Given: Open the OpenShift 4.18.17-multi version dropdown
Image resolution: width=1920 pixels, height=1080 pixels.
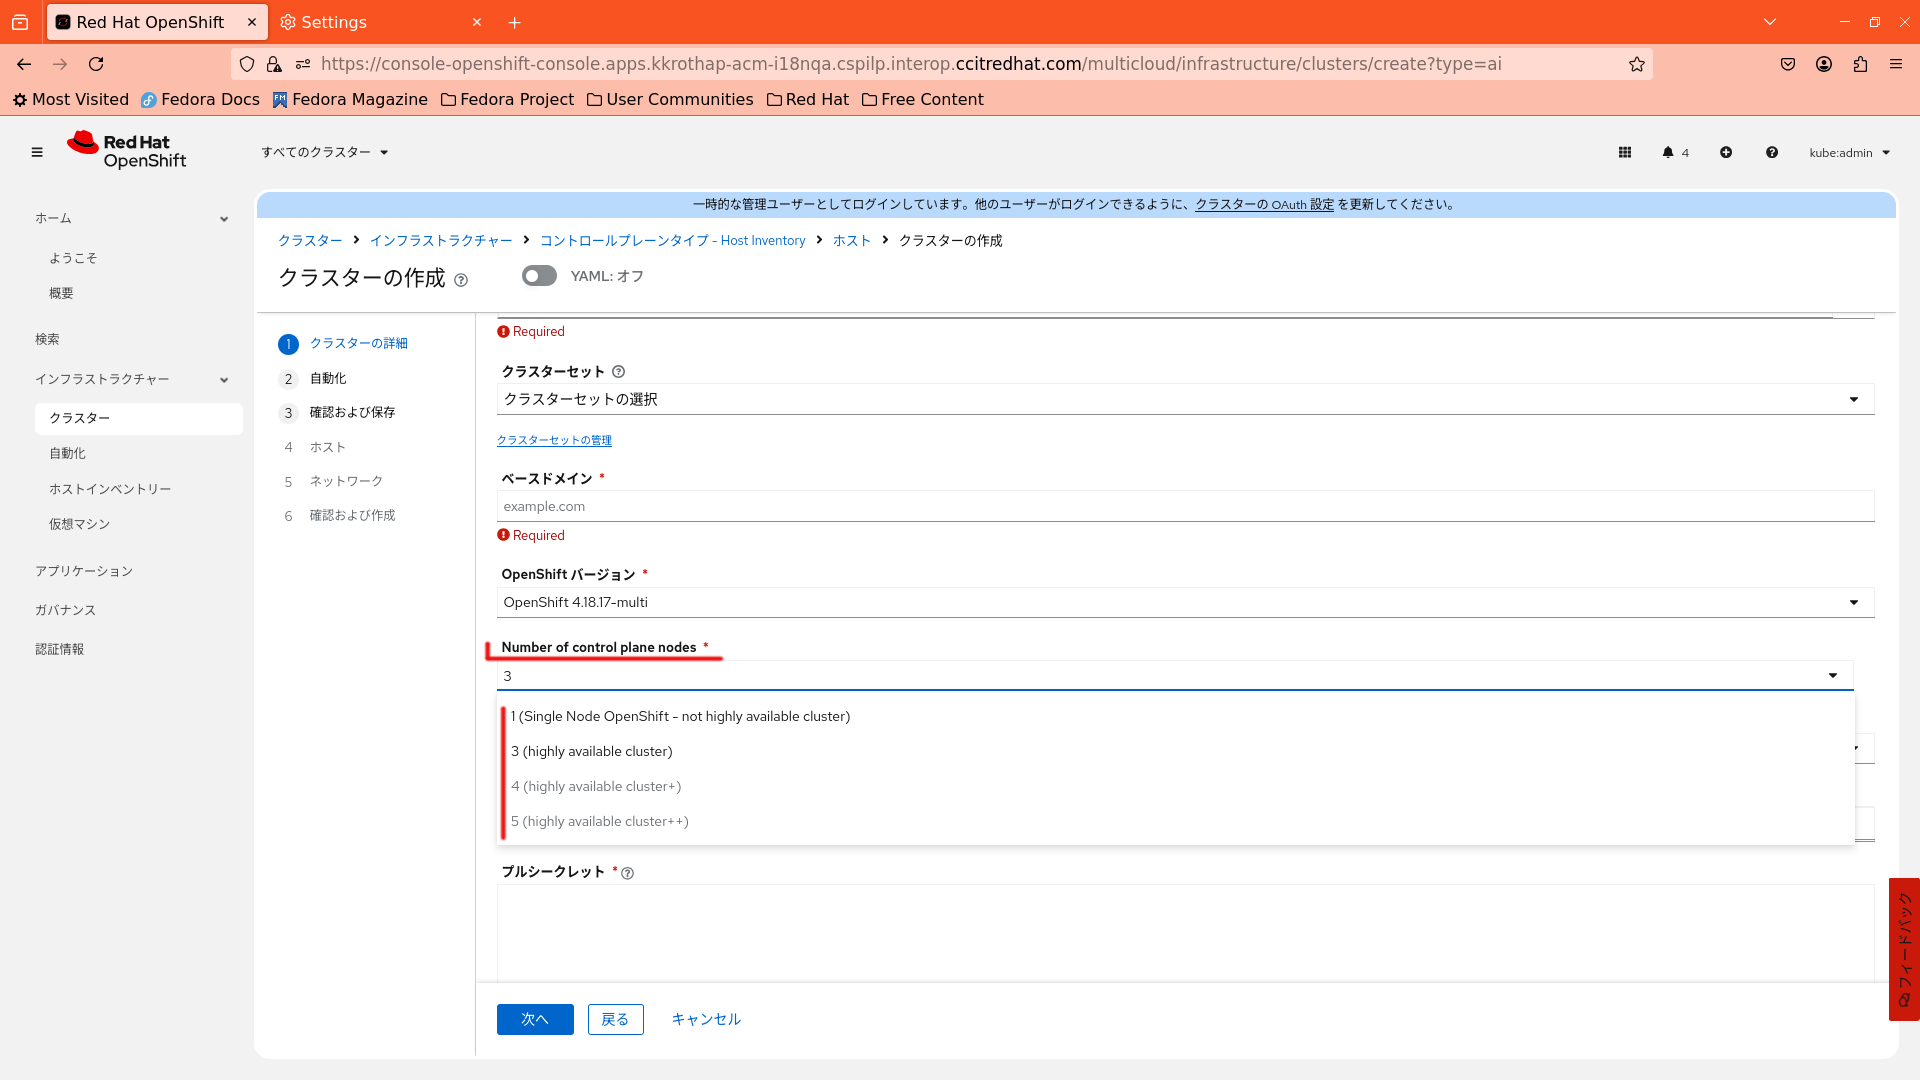Looking at the screenshot, I should point(1184,602).
